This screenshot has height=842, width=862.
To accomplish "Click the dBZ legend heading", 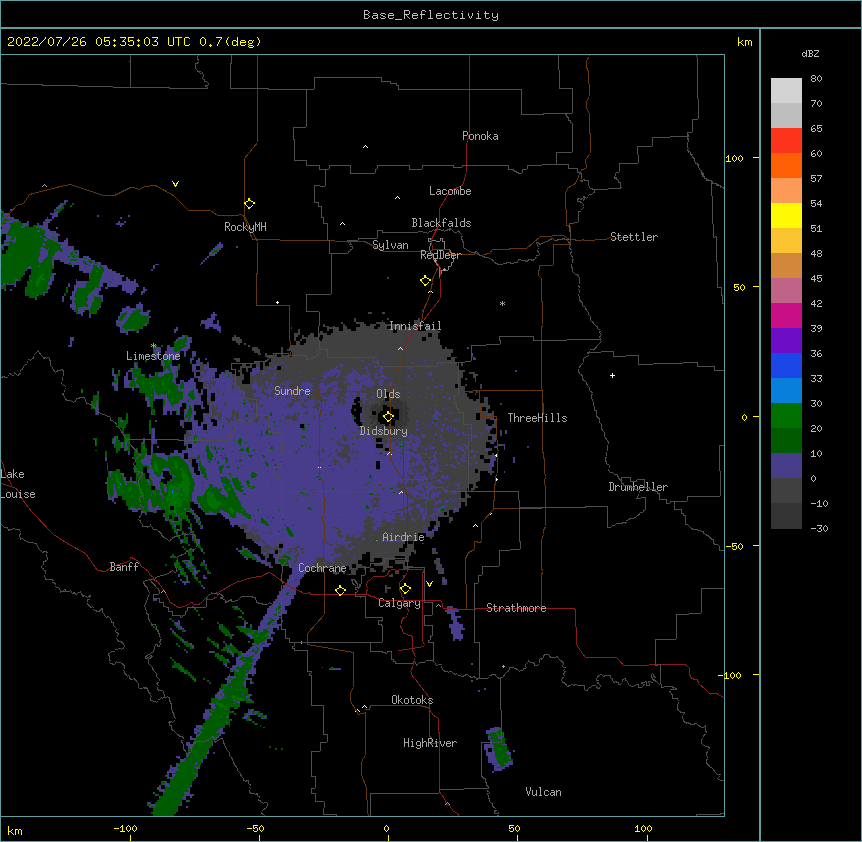I will 810,53.
